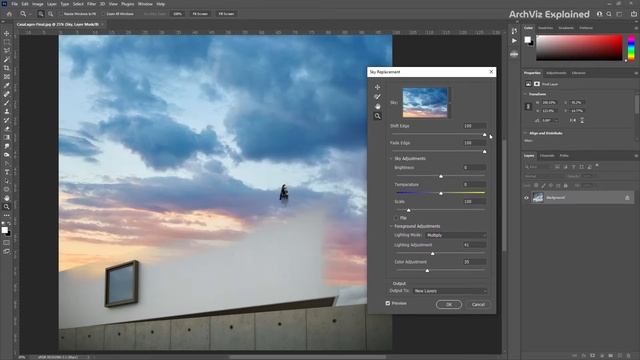Open the Sky preset picker dropdown
This screenshot has height=360, width=640.
450,102
